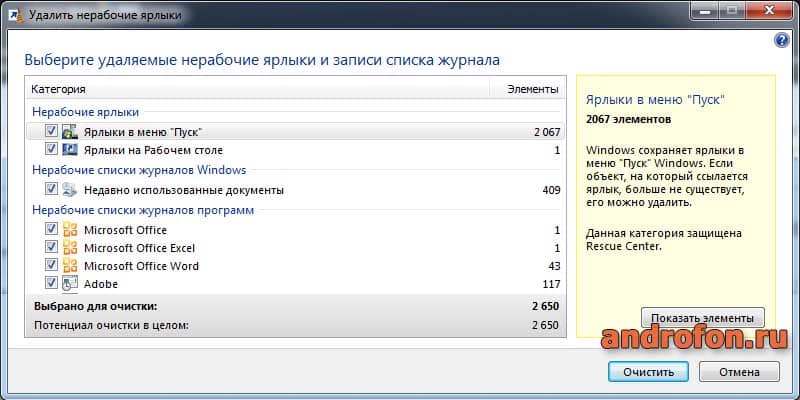Sort by the Элементы column header
800x400 pixels.
(528, 89)
